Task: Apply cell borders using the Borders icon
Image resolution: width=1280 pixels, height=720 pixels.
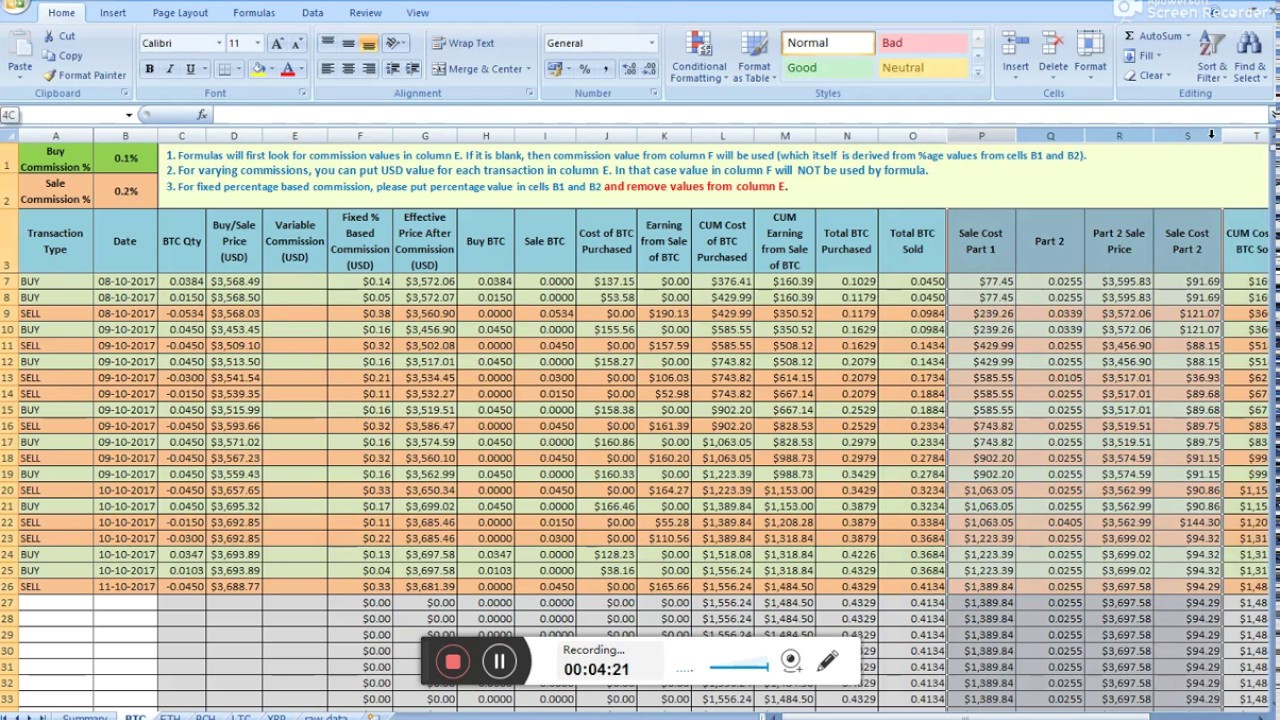Action: tap(224, 69)
